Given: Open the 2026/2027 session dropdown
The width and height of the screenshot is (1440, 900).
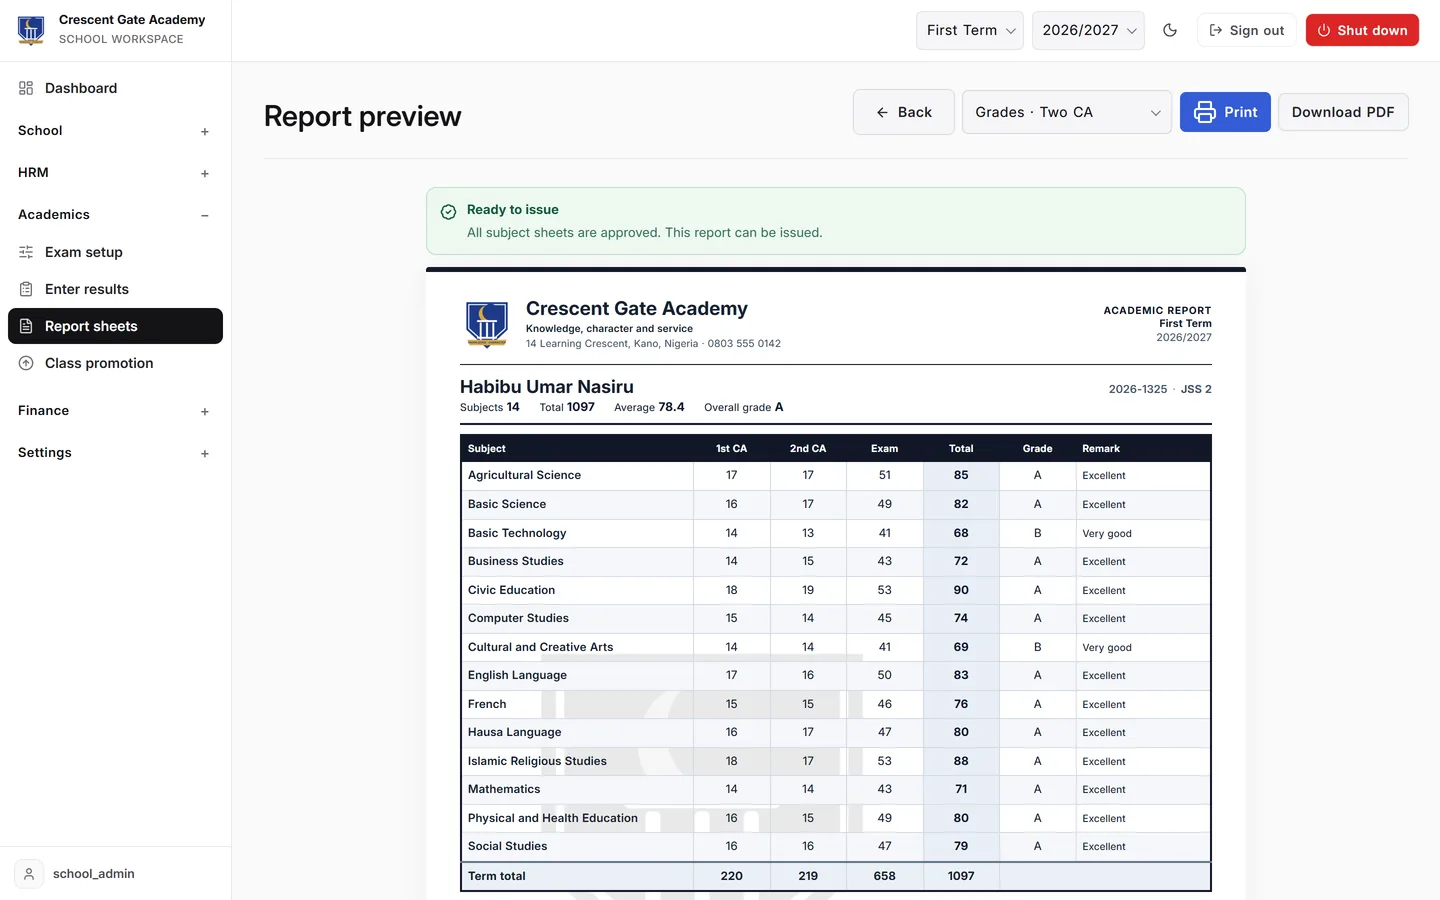Looking at the screenshot, I should click(x=1088, y=30).
